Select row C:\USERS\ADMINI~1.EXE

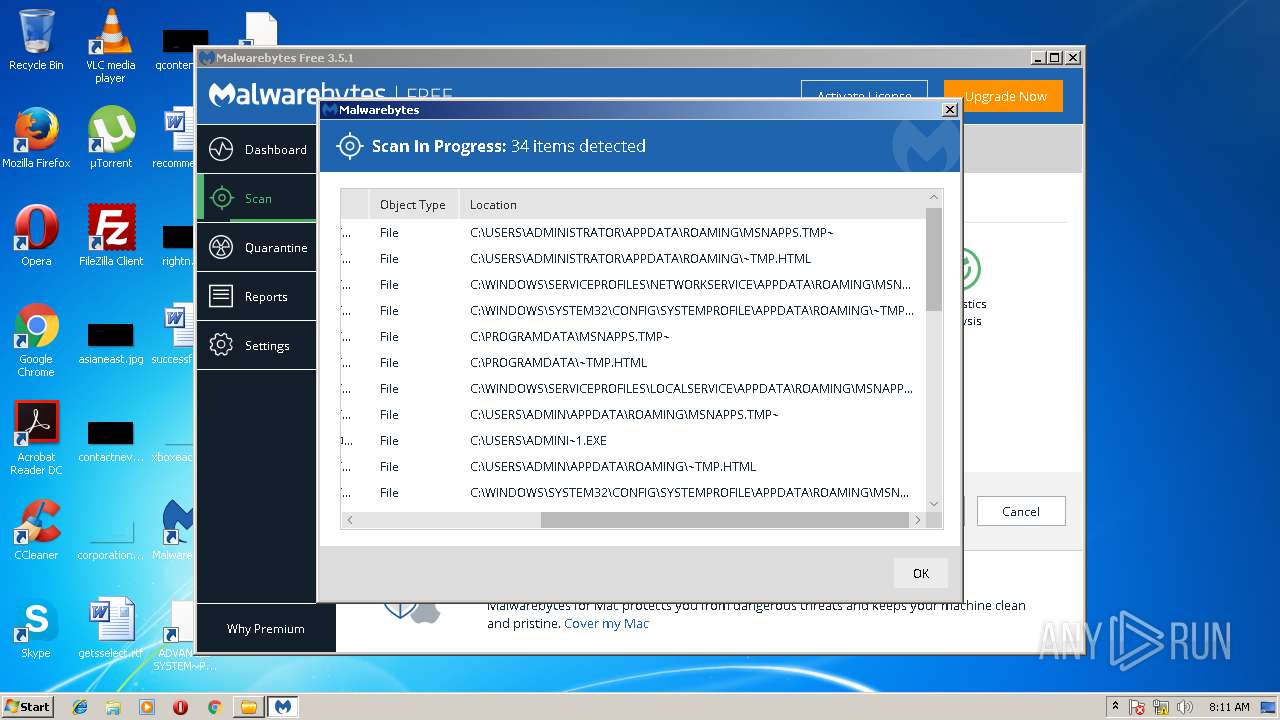[x=633, y=441]
